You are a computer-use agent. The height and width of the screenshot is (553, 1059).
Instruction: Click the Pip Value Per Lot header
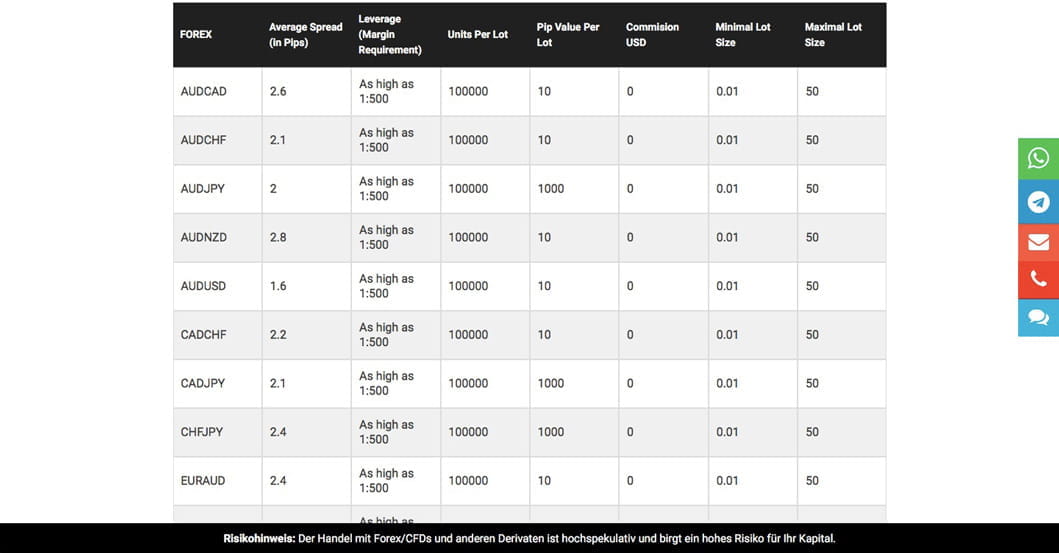(568, 34)
